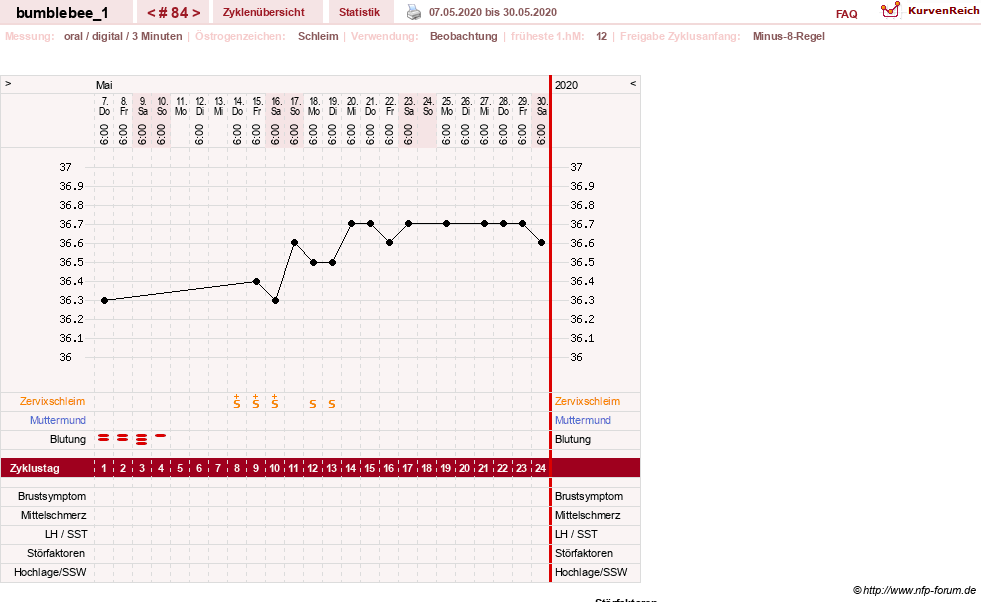Expand chart with > arrow beside Mai

pyautogui.click(x=8, y=83)
